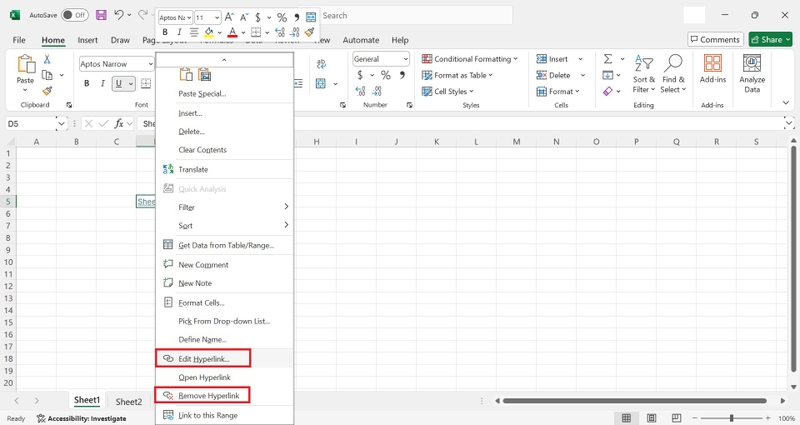The height and width of the screenshot is (425, 800).
Task: Click the Comma Style icon in Number group
Action: pos(402,75)
